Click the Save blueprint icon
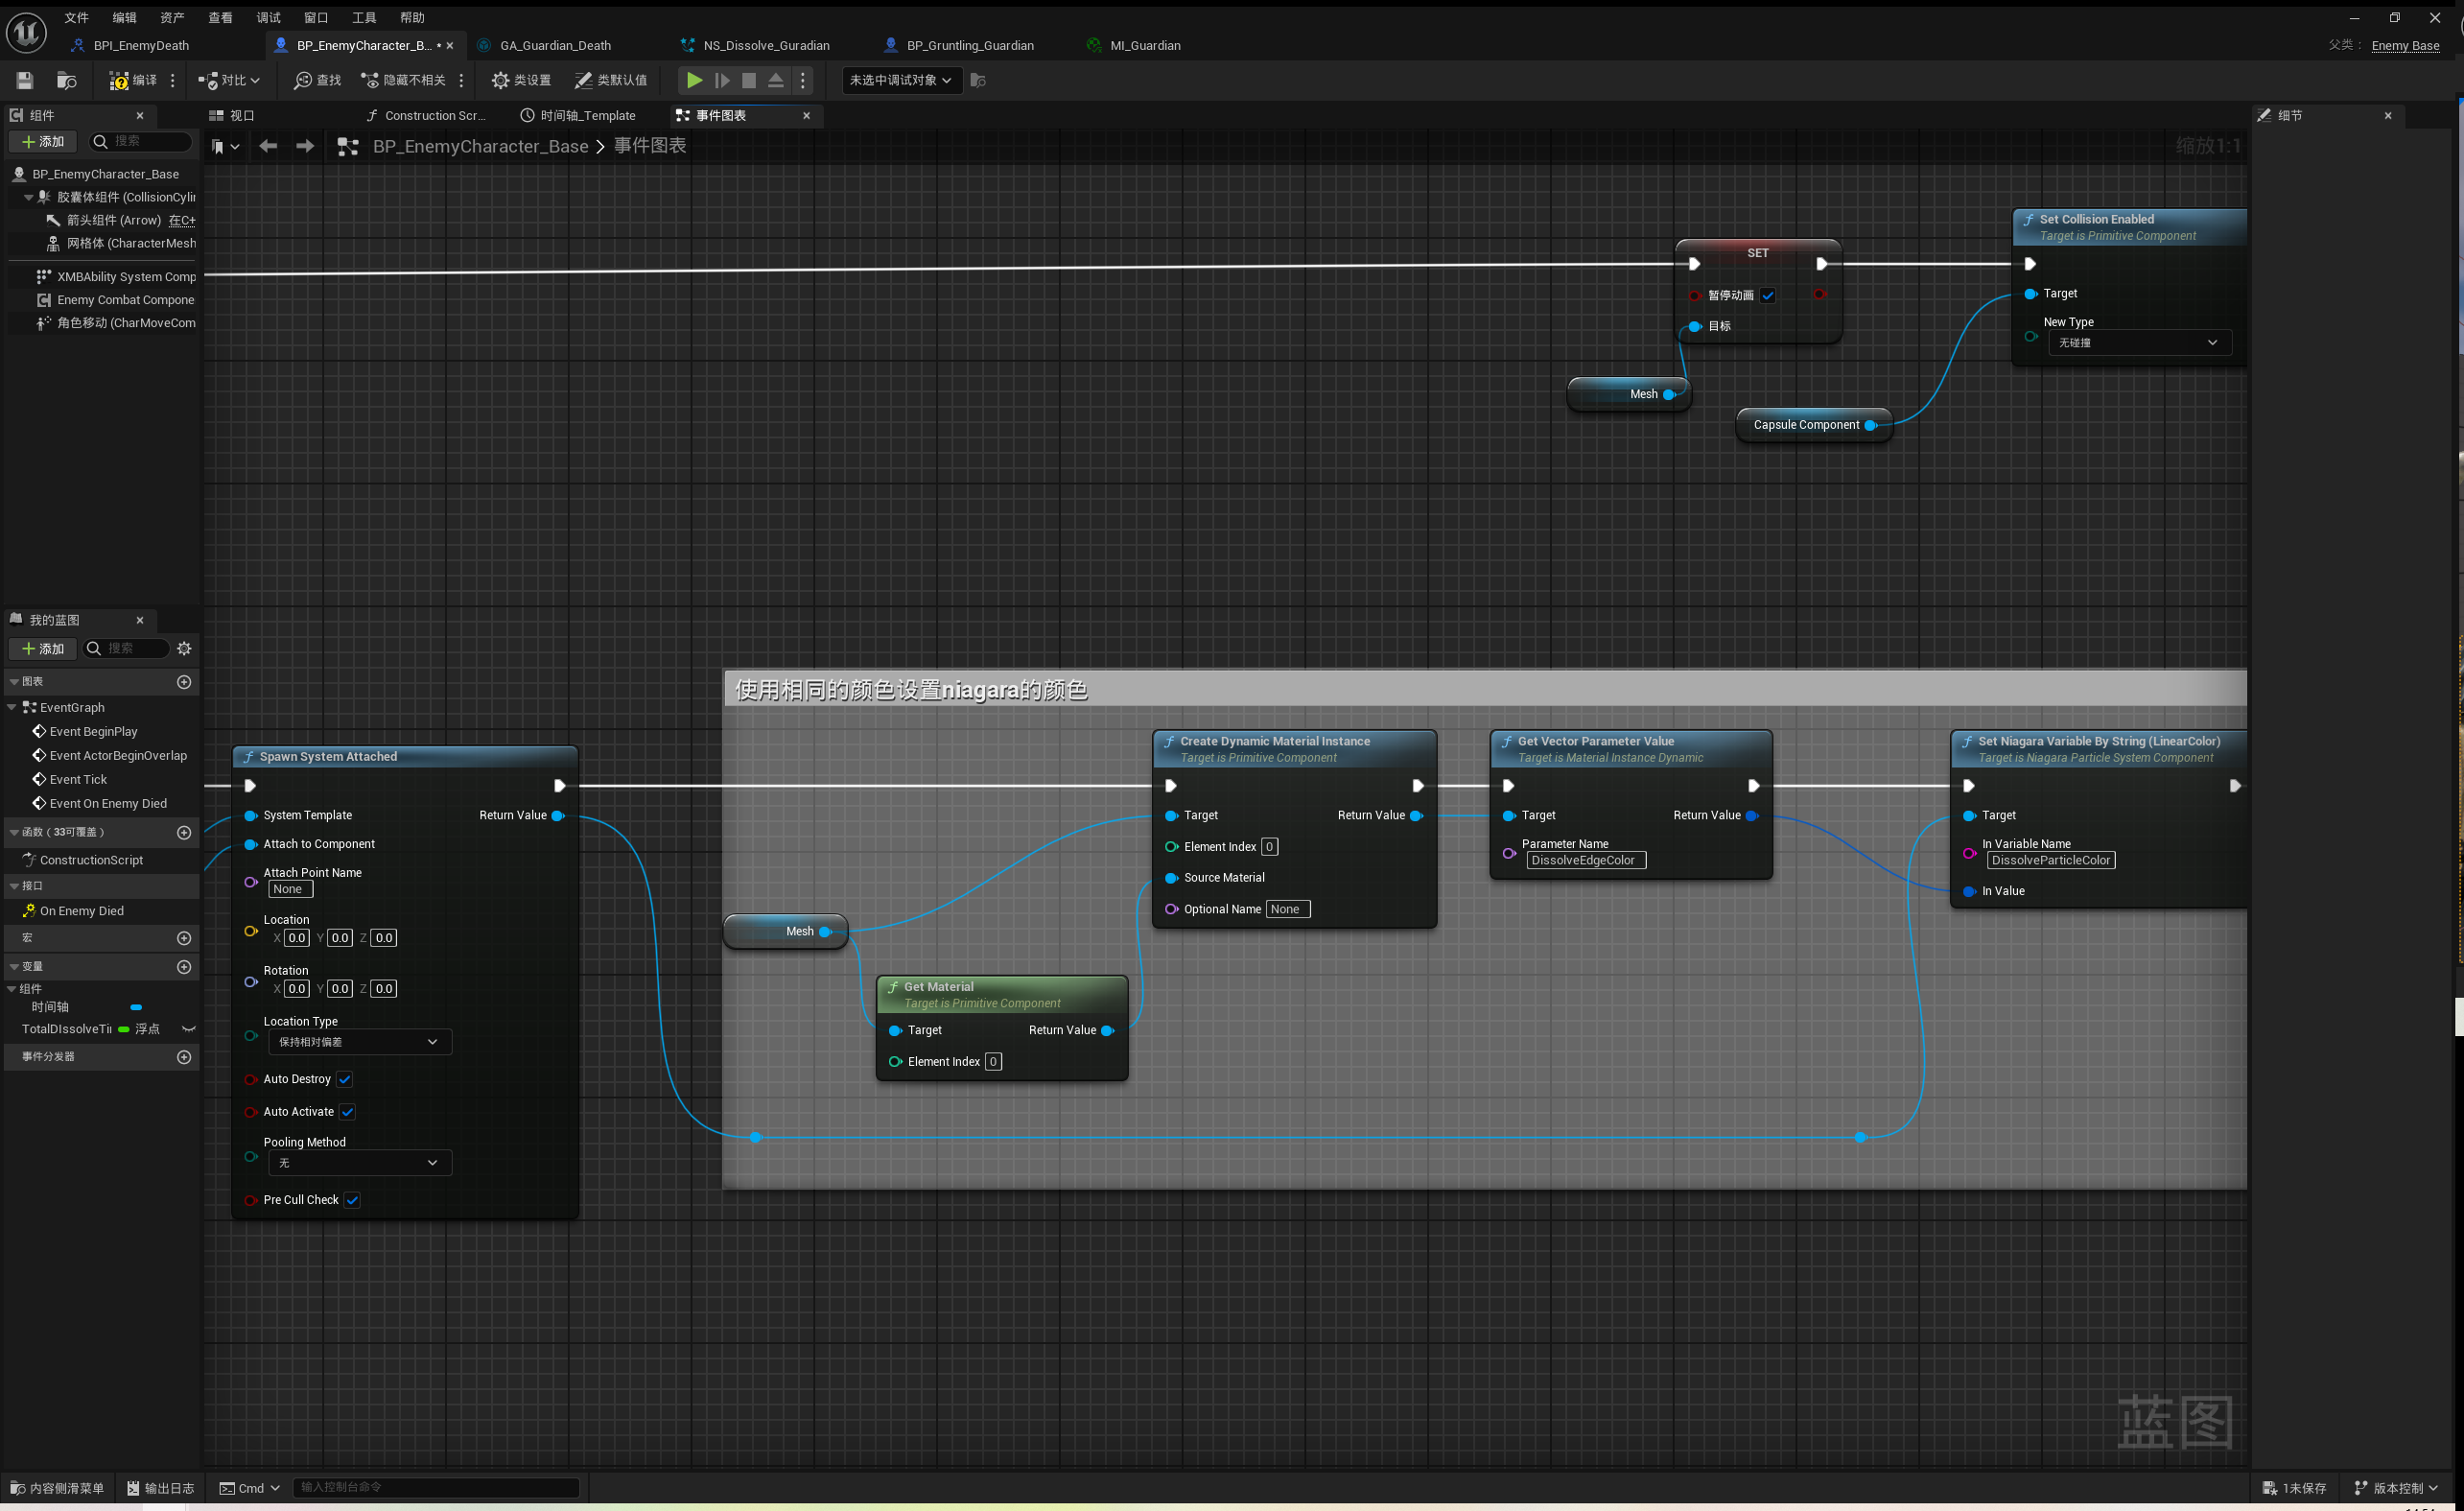The image size is (2464, 1511). (25, 80)
